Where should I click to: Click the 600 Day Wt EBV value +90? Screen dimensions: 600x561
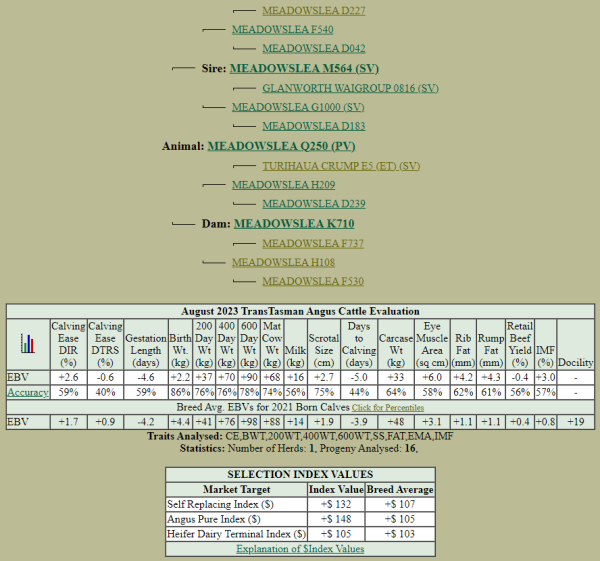(249, 377)
